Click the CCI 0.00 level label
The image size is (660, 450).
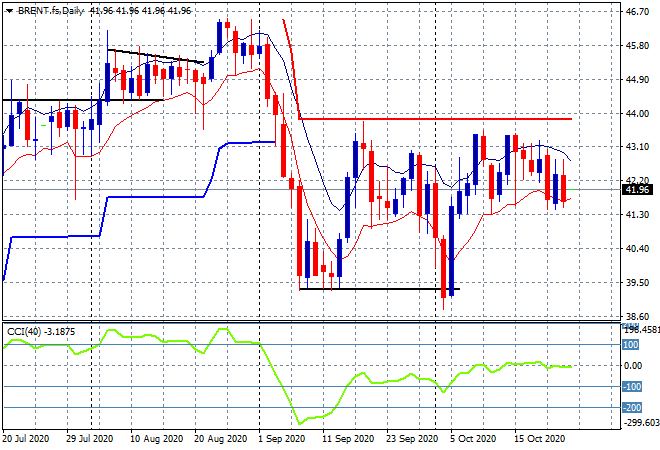(x=633, y=366)
